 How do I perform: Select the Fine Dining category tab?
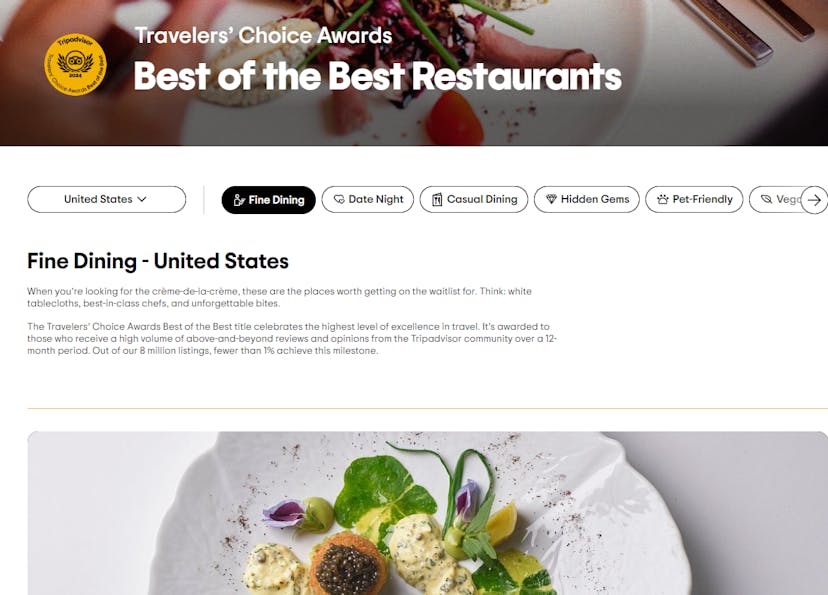click(x=268, y=200)
